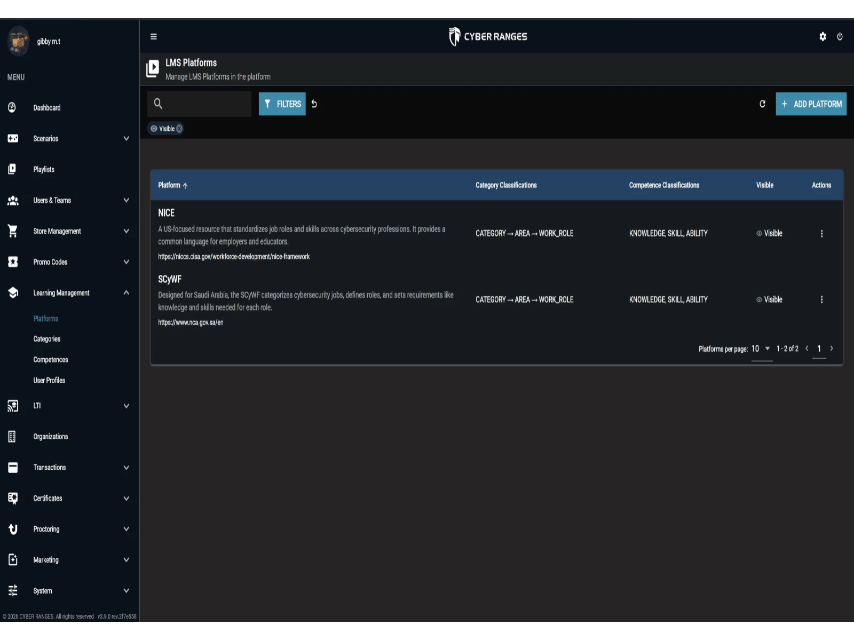Open the User Profiles submenu item

(x=49, y=380)
